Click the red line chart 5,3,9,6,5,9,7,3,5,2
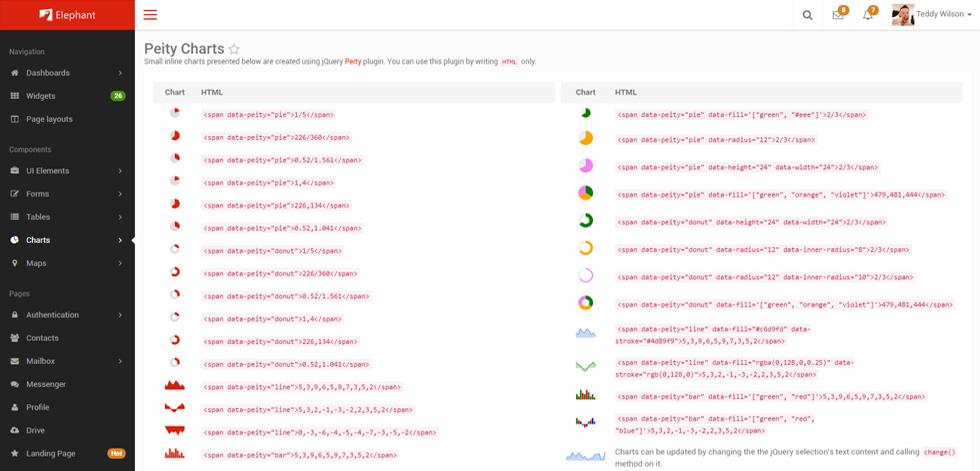980x471 pixels. [x=174, y=385]
